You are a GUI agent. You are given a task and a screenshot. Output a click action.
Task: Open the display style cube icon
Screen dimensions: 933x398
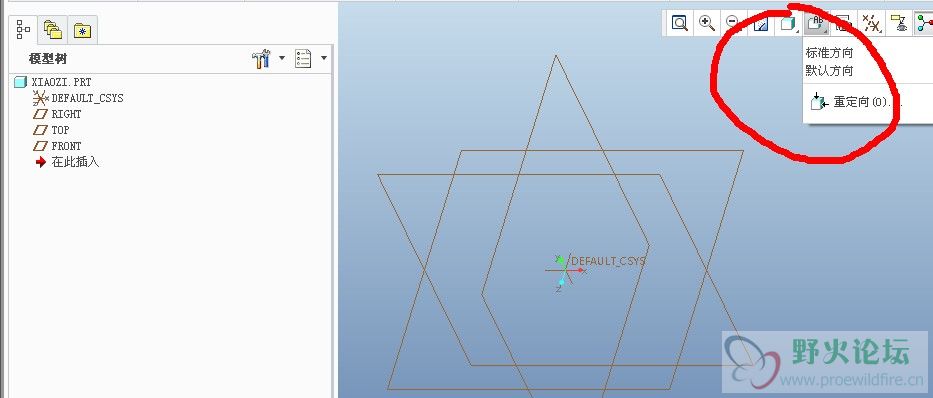788,23
